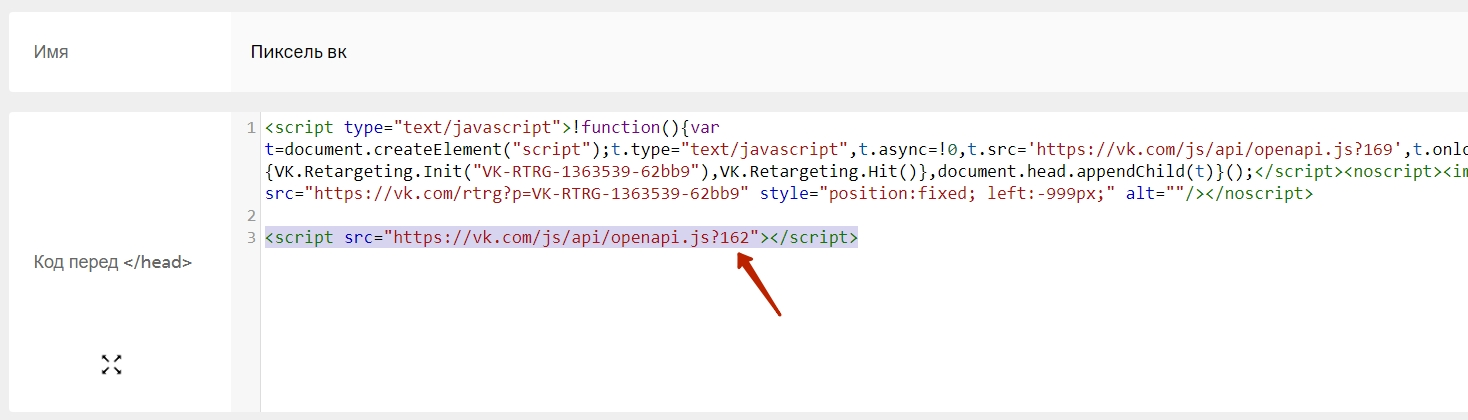Click the code line containing VK.Retargeting.Init
Viewport: 1468px width, 420px height.
pyautogui.click(x=866, y=172)
